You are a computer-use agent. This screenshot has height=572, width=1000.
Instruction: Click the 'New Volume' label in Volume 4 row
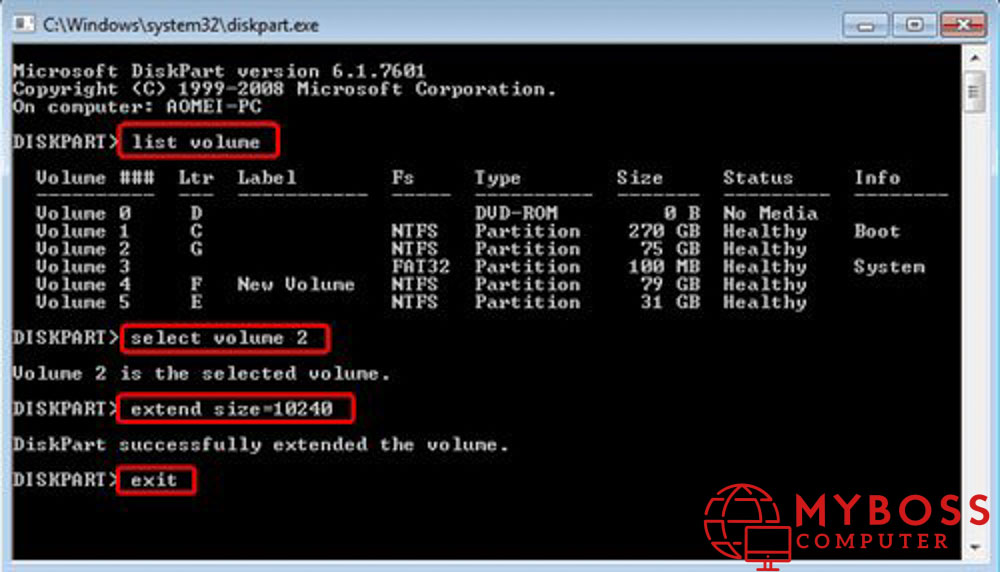pos(295,285)
